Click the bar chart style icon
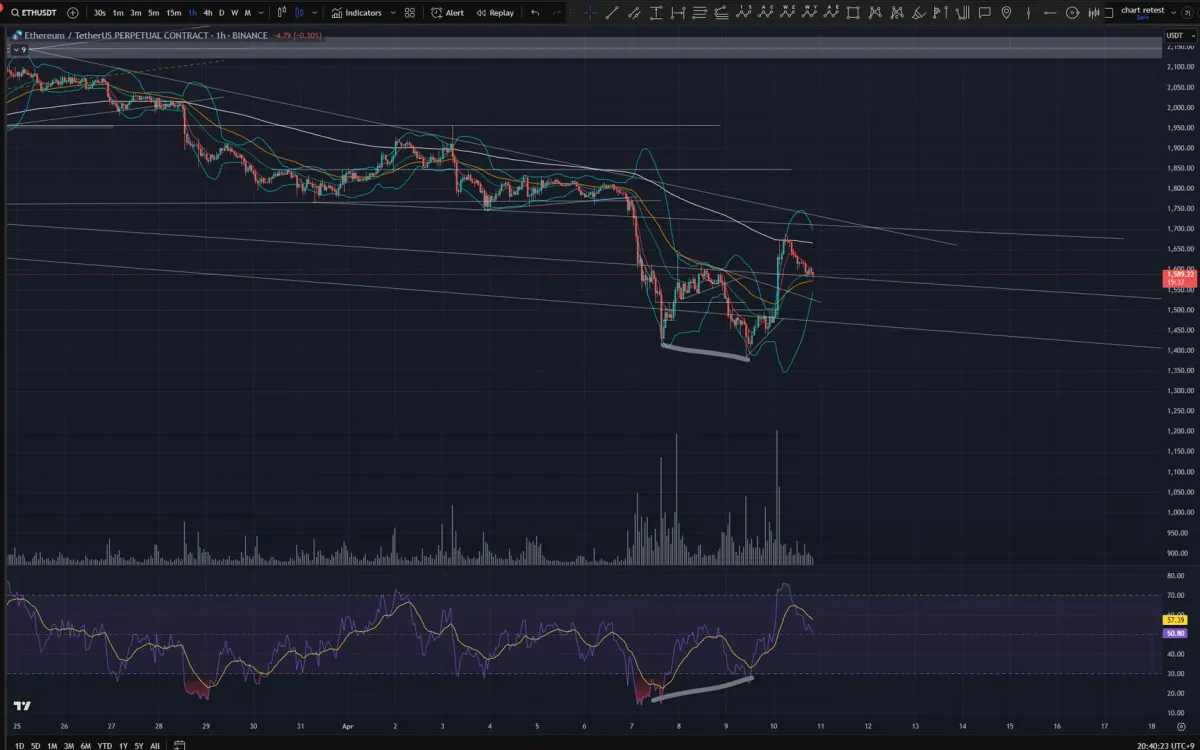The width and height of the screenshot is (1200, 750). pos(282,13)
